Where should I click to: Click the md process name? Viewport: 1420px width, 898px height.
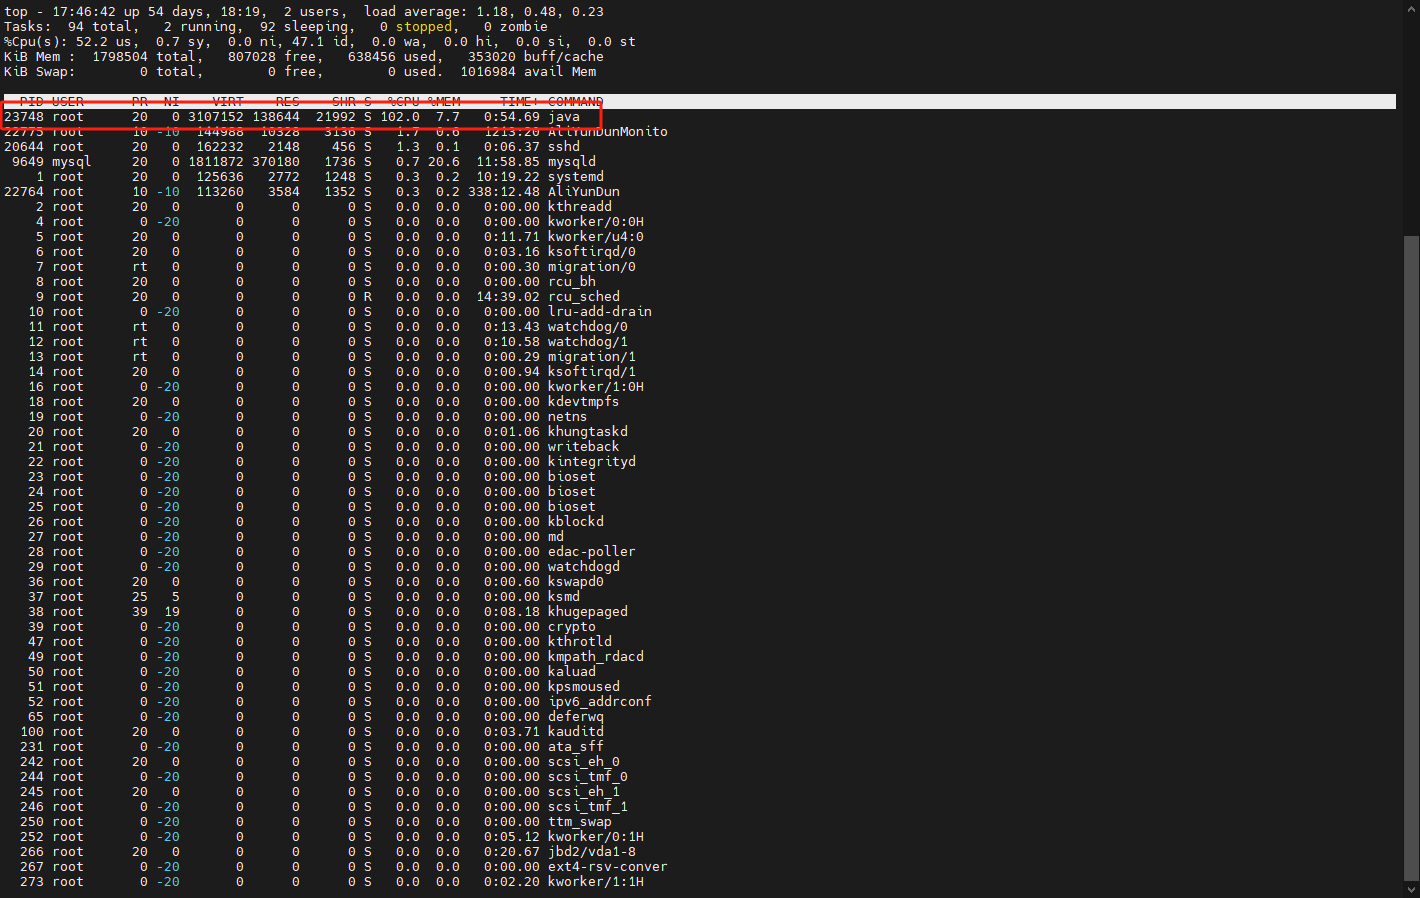556,537
